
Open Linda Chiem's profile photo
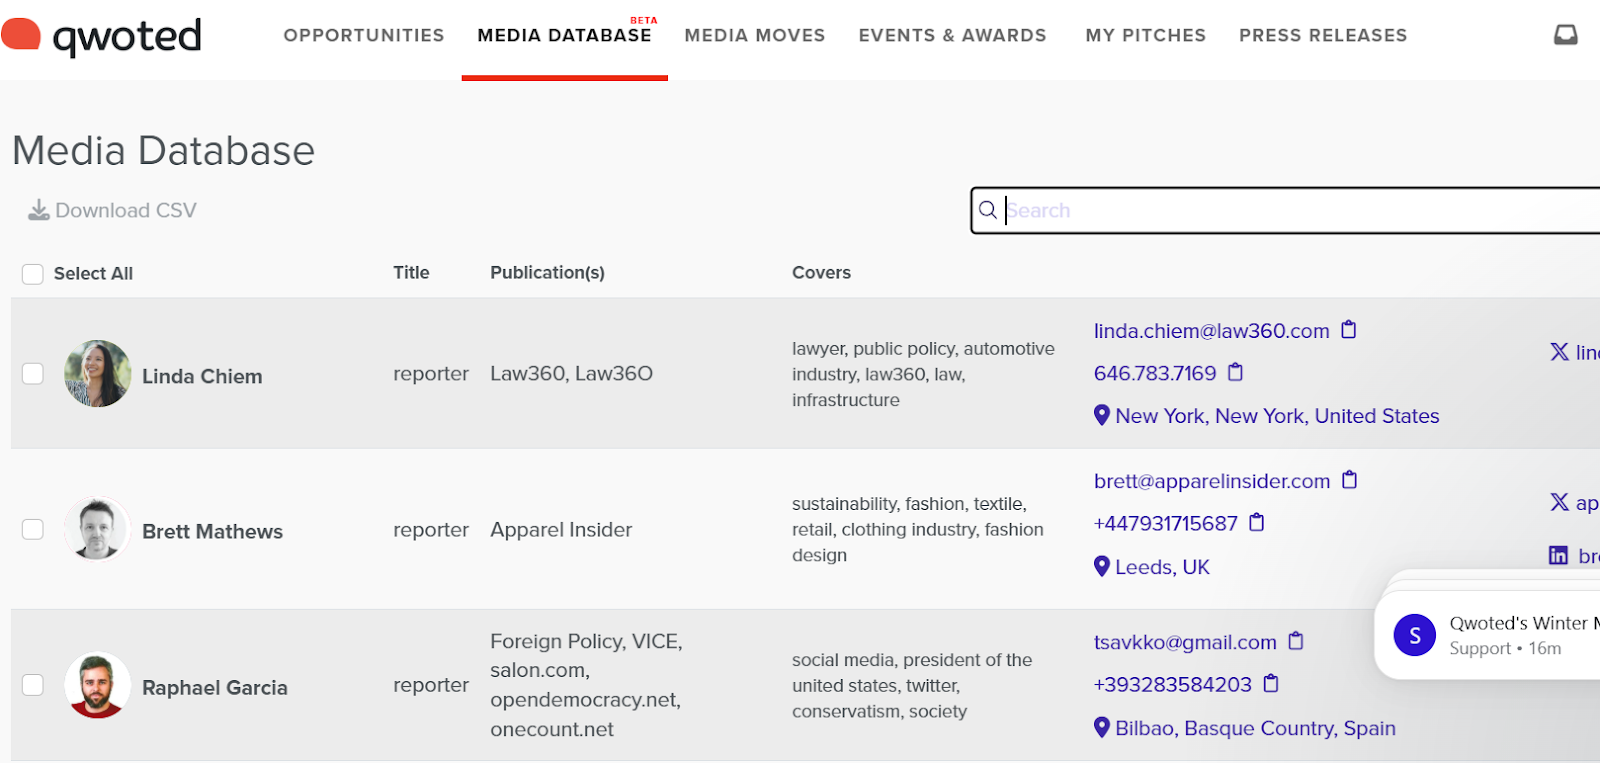97,373
